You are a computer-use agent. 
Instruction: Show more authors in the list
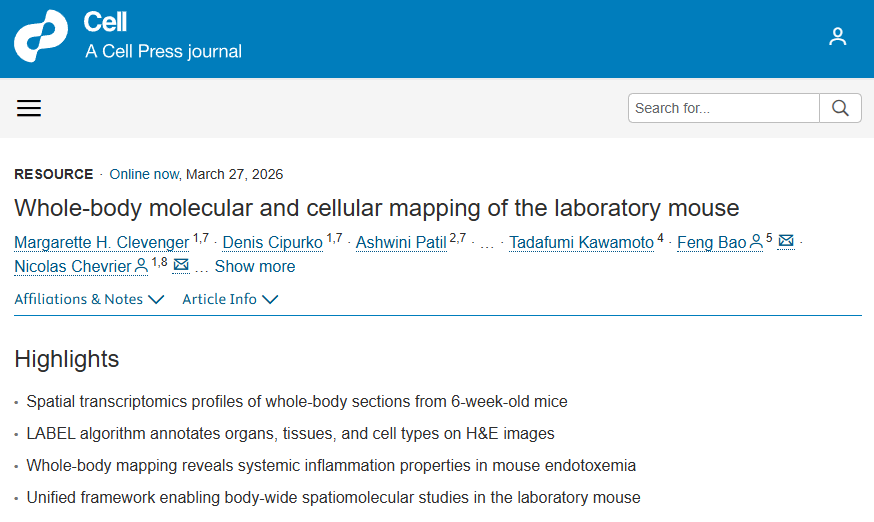[254, 266]
